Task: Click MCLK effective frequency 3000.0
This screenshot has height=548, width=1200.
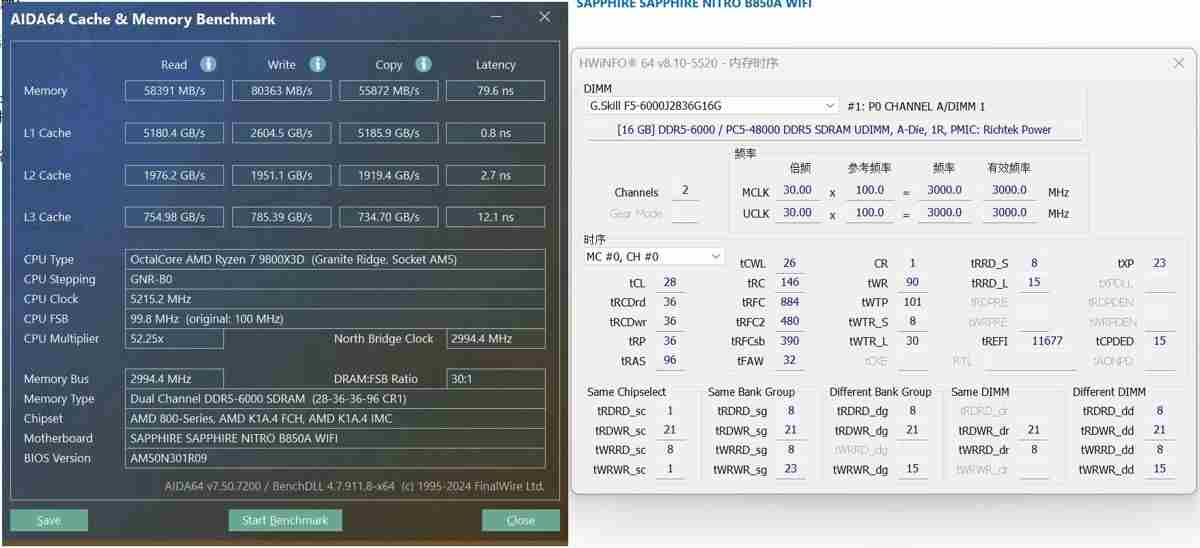Action: click(x=1009, y=190)
